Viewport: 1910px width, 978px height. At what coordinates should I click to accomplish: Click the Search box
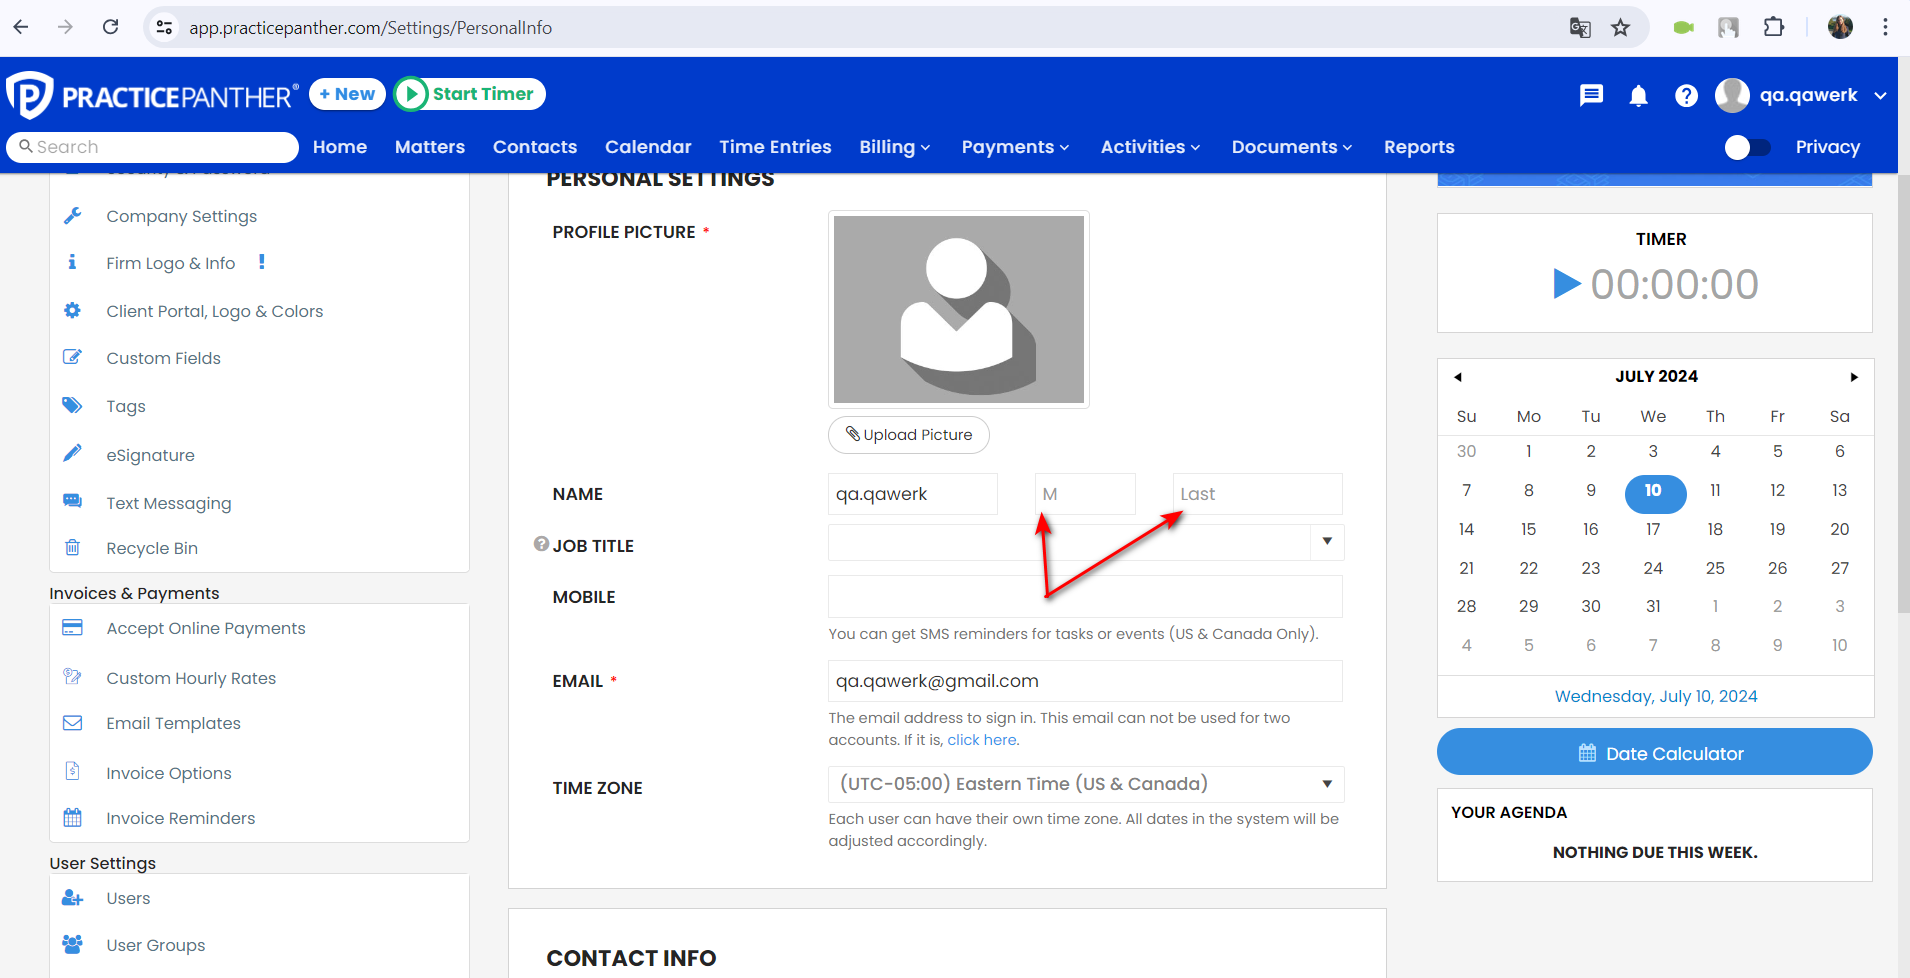152,147
